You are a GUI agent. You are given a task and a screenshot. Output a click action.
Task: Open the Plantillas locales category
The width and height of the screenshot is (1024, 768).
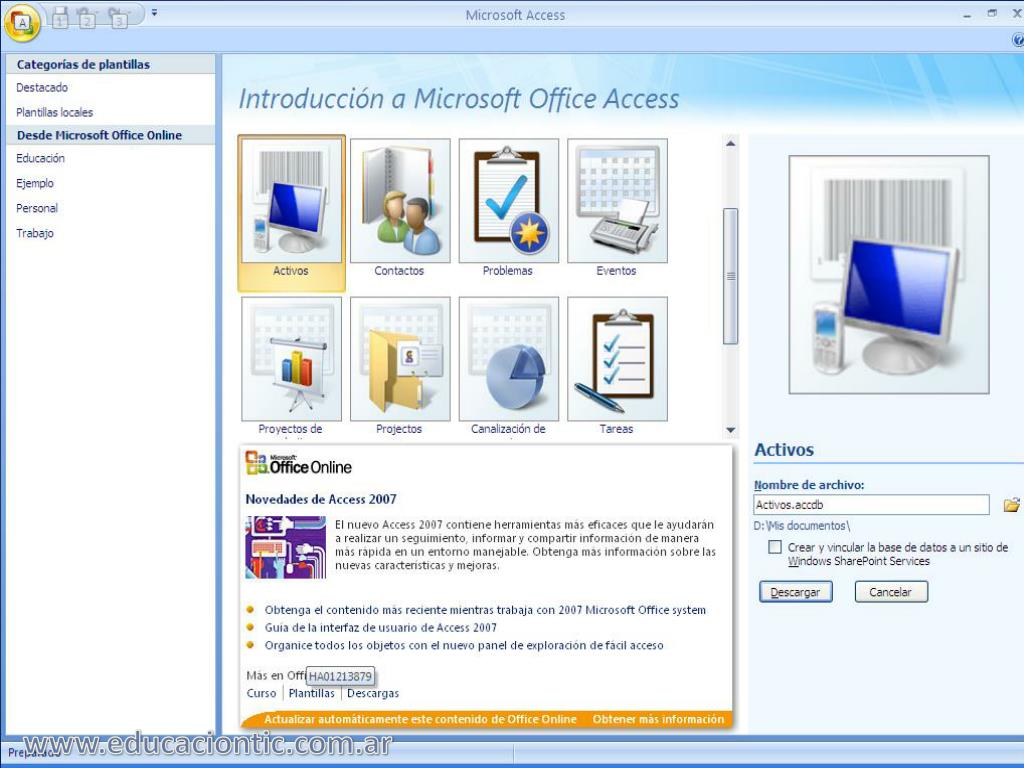[x=55, y=112]
